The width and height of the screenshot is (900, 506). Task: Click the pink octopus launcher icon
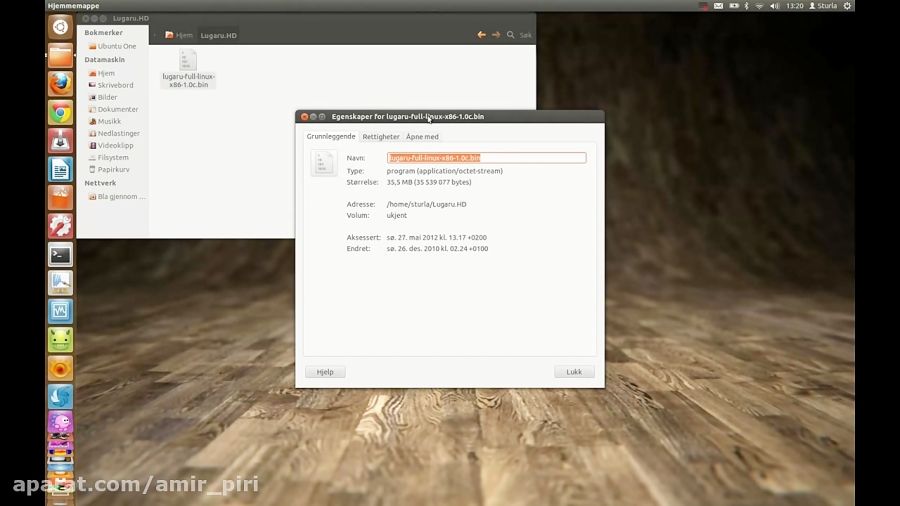click(x=60, y=423)
